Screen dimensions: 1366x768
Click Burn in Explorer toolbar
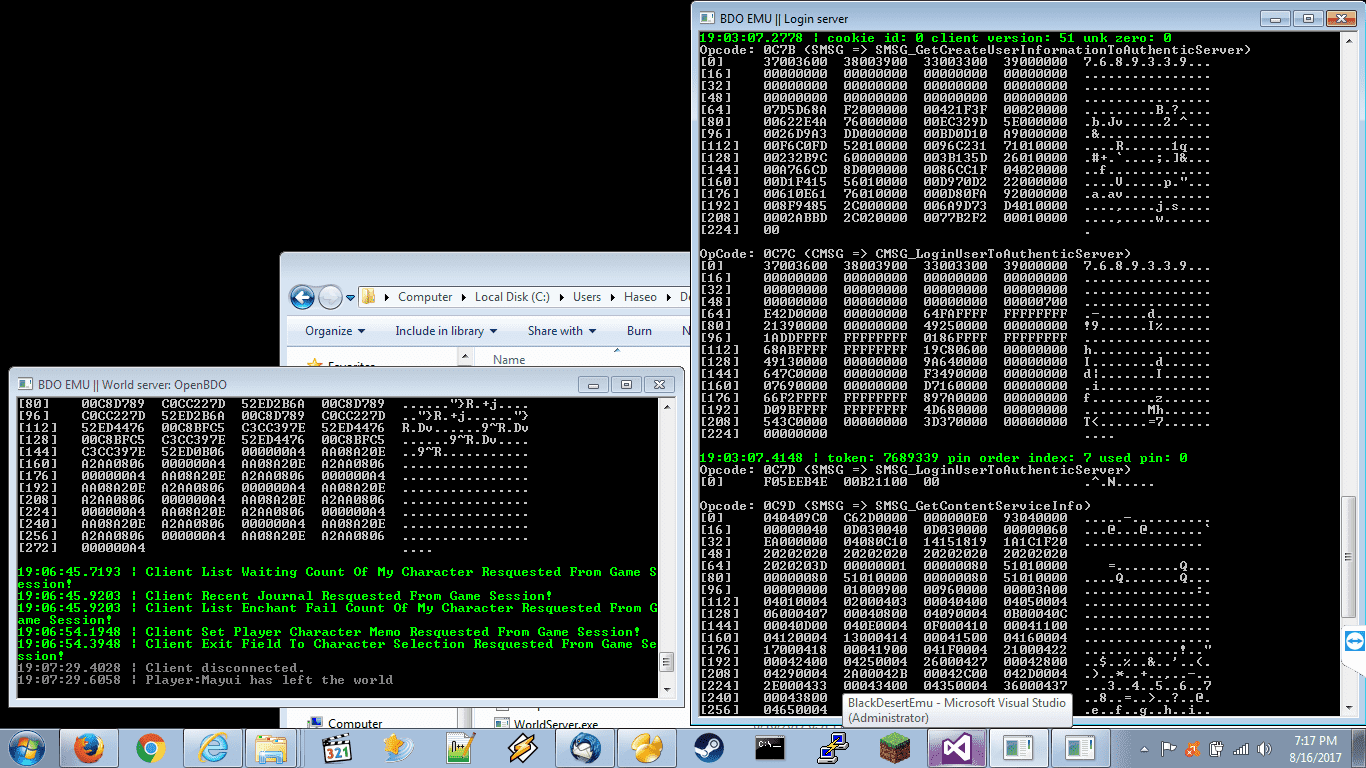point(640,331)
